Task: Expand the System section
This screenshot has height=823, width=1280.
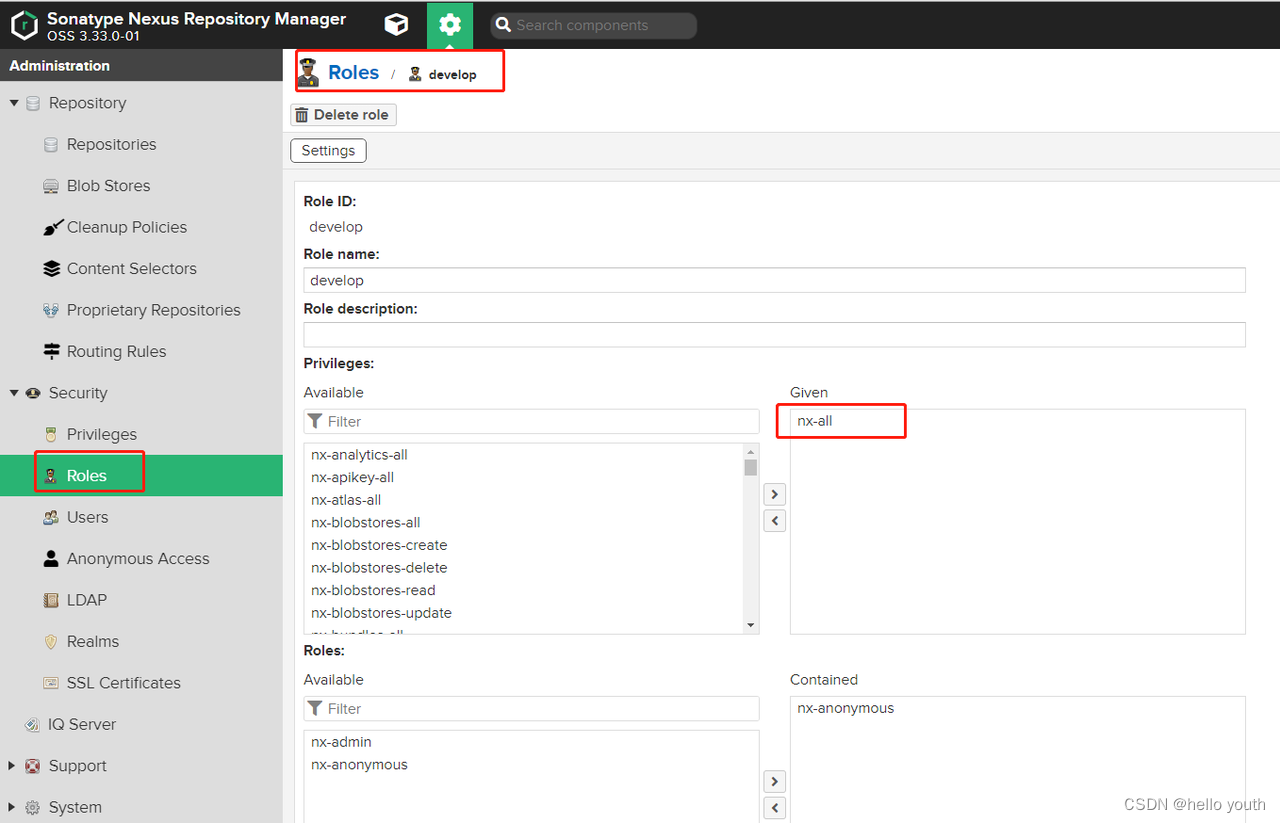Action: pyautogui.click(x=15, y=807)
